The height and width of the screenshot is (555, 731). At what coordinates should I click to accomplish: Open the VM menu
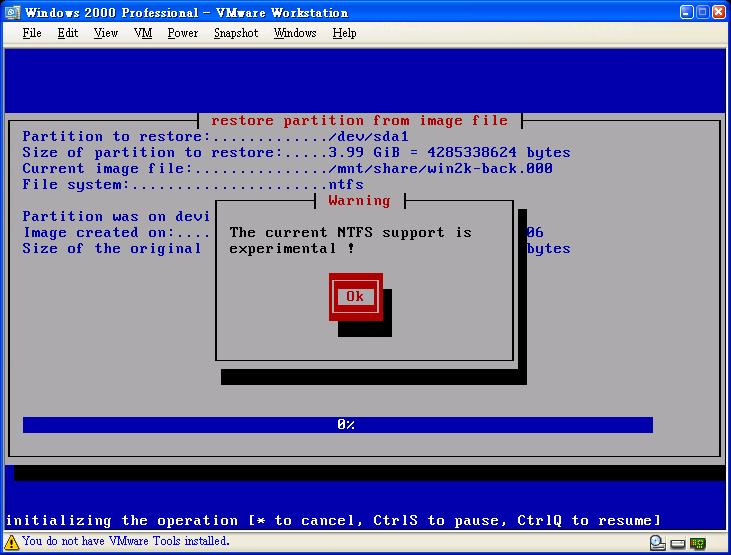click(x=143, y=33)
